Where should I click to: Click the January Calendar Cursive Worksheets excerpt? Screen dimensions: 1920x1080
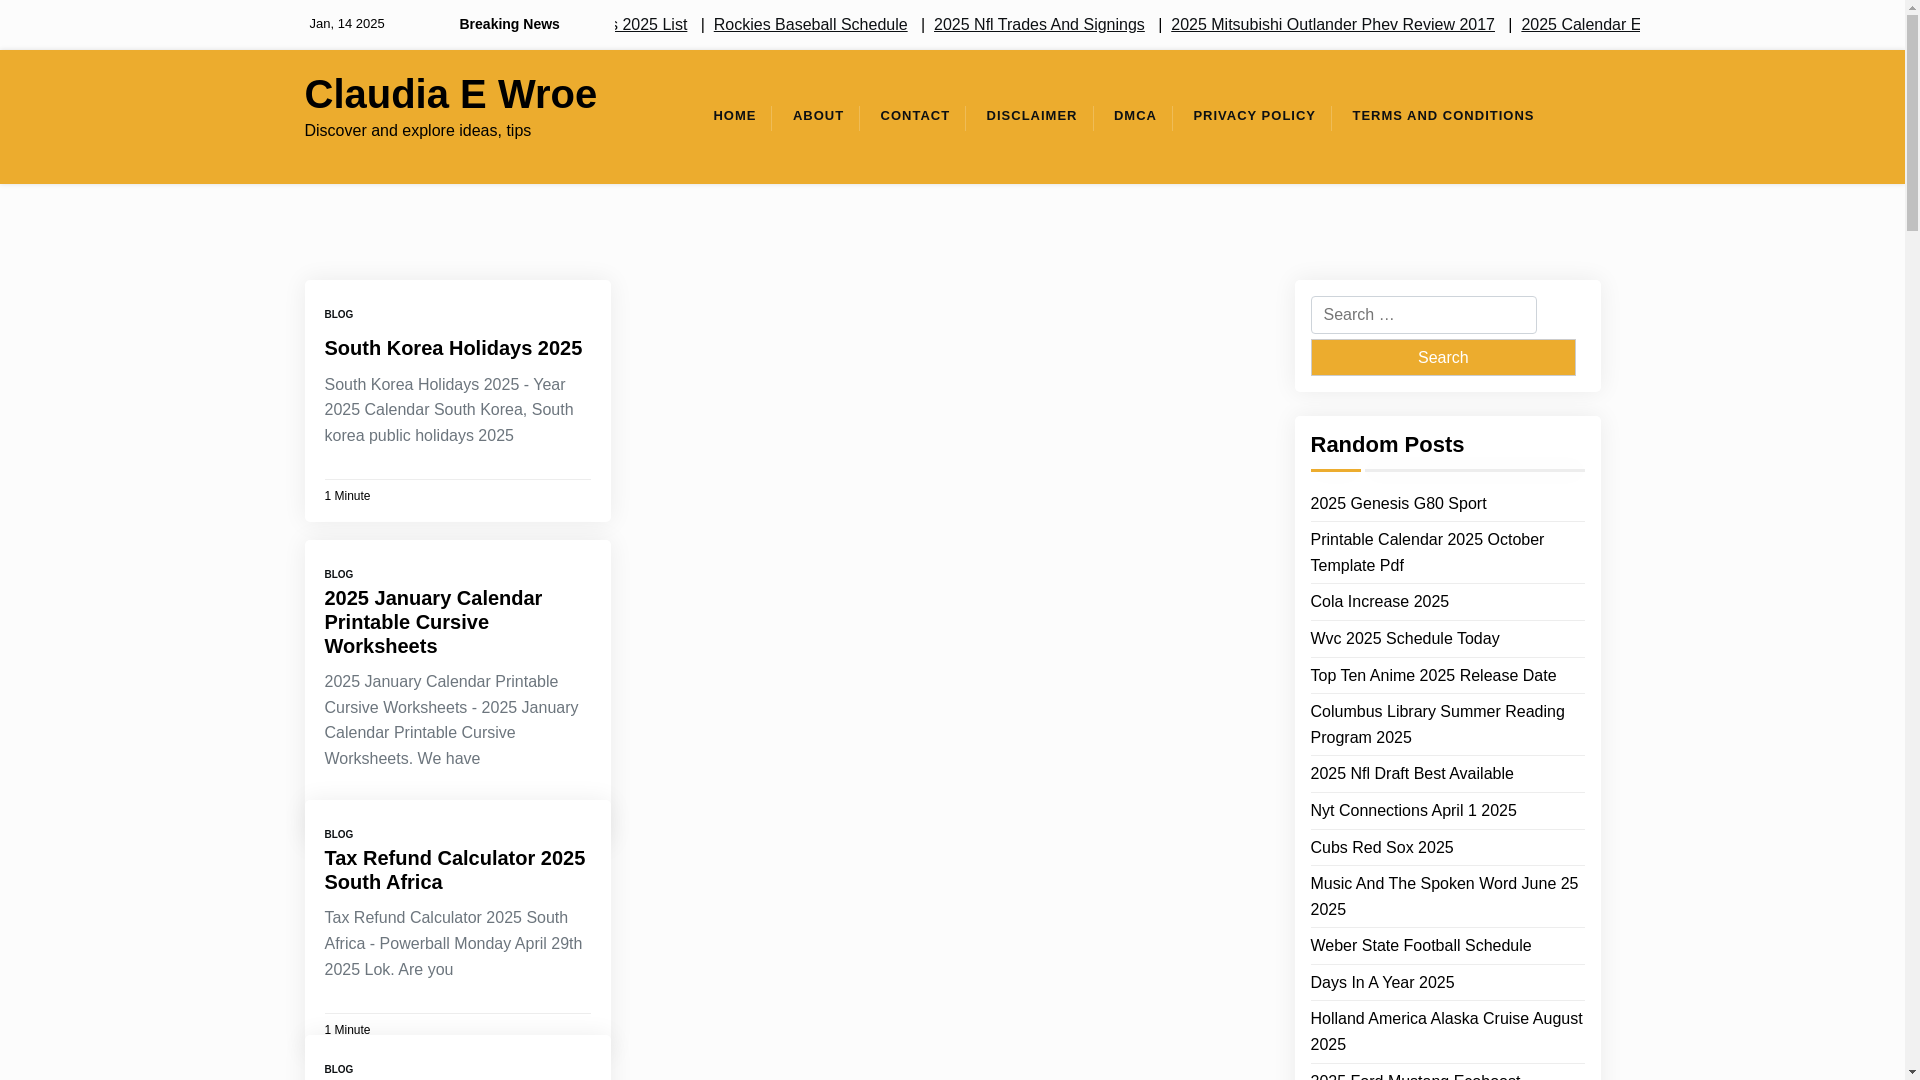point(451,720)
